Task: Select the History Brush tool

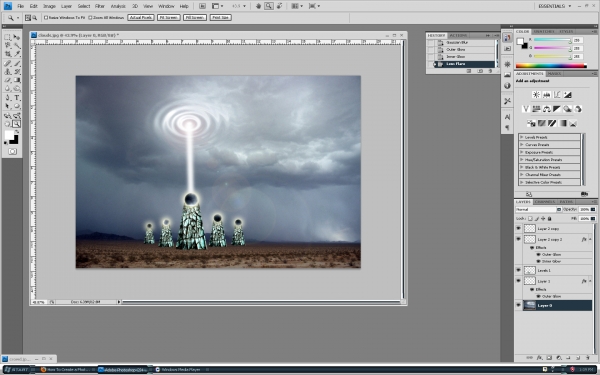Action: pyautogui.click(x=17, y=72)
